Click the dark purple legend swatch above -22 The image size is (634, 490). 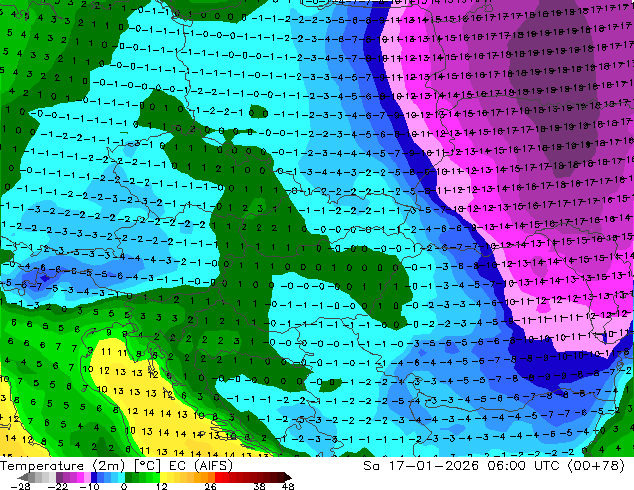pyautogui.click(x=59, y=477)
